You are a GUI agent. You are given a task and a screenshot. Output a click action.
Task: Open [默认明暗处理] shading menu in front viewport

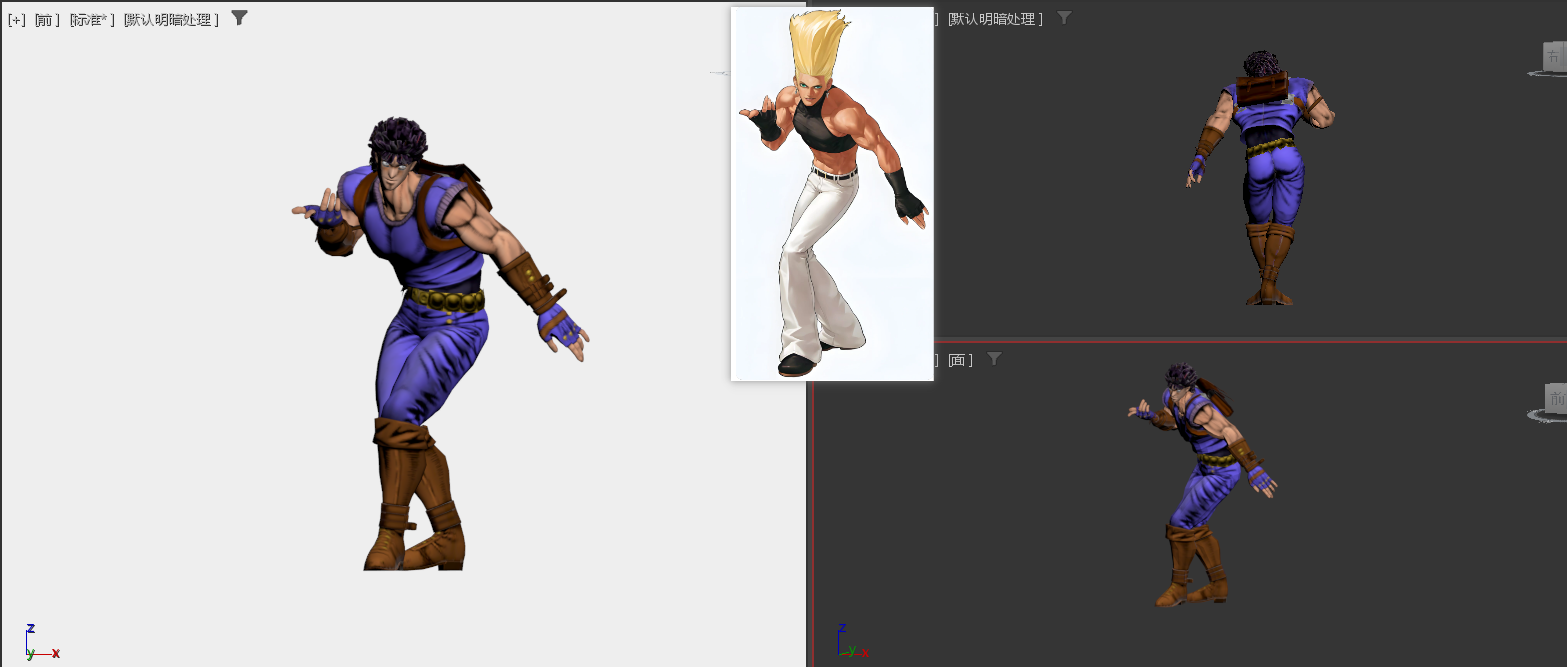click(x=171, y=19)
